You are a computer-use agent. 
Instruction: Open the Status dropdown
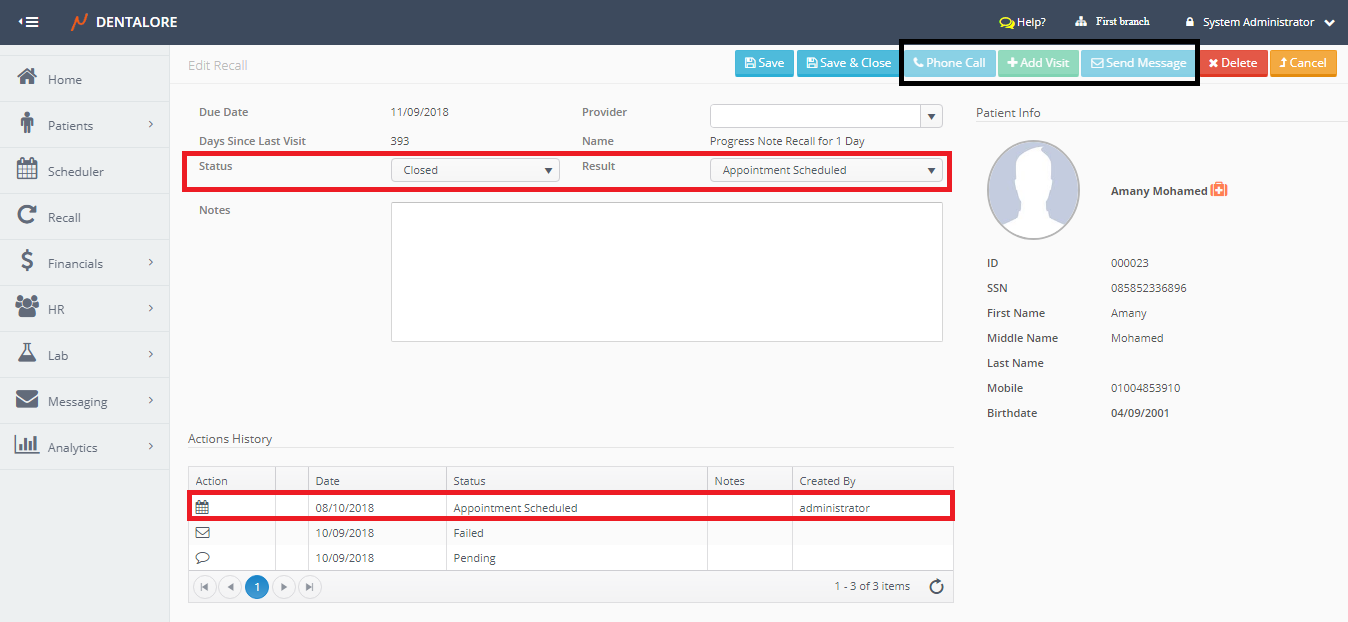[x=475, y=170]
